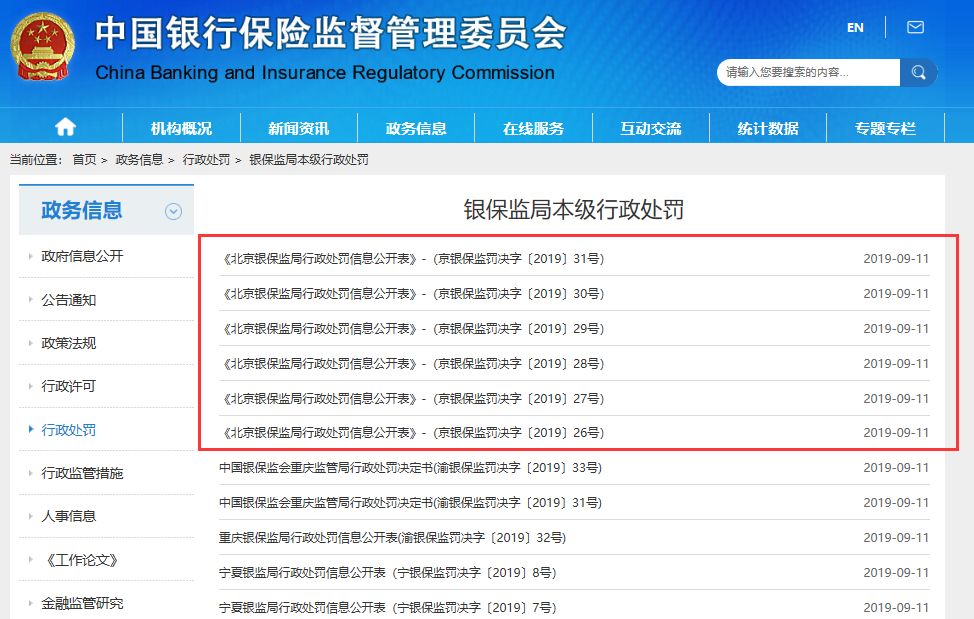Open the 京银保监罚决字〔2019〕26号 notice
This screenshot has width=974, height=619.
coord(412,433)
